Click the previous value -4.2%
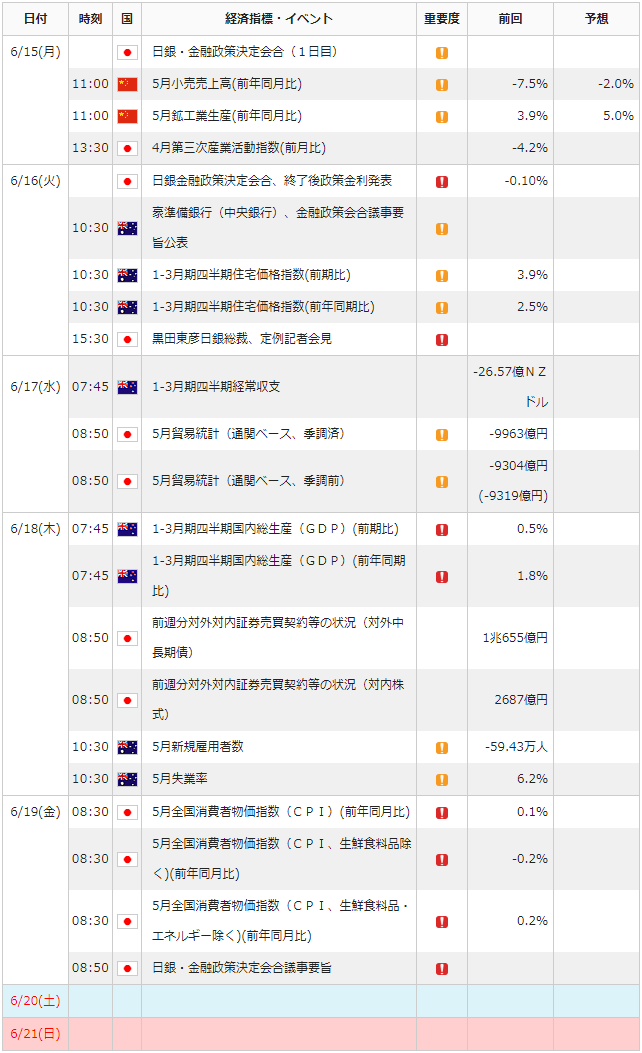Viewport: 642px width, 1053px height. tap(530, 148)
